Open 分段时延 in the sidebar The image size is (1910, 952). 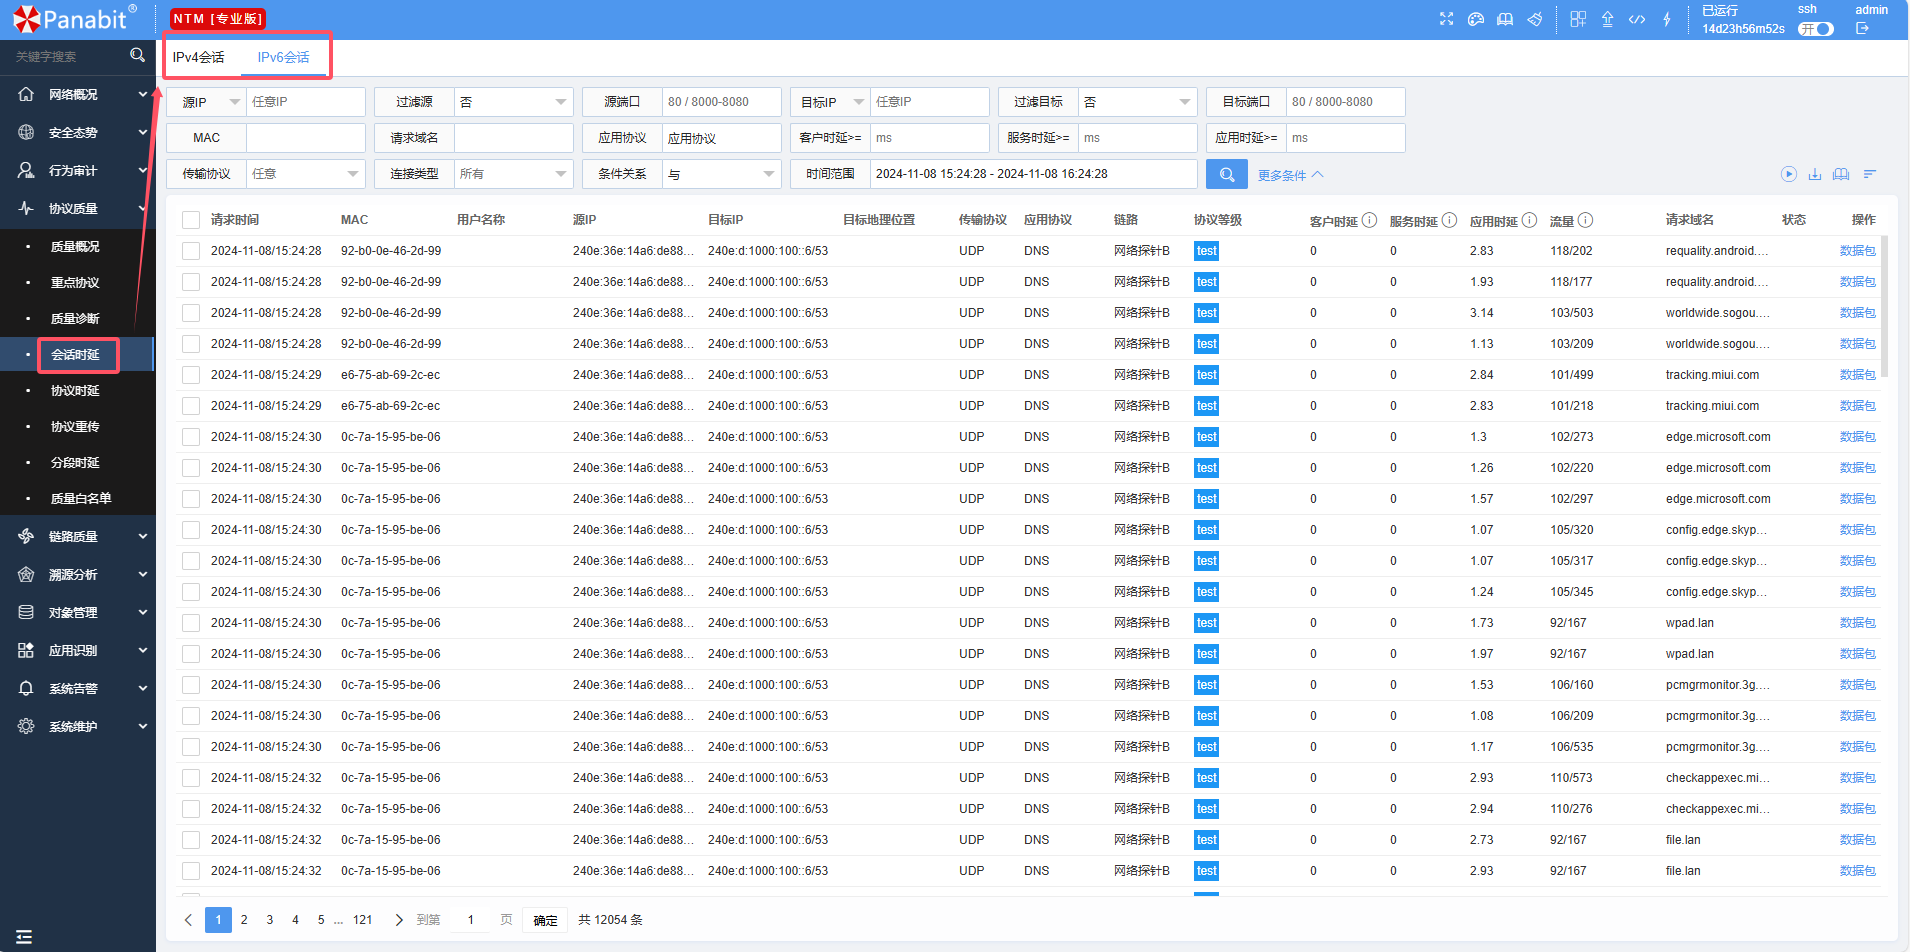point(76,462)
